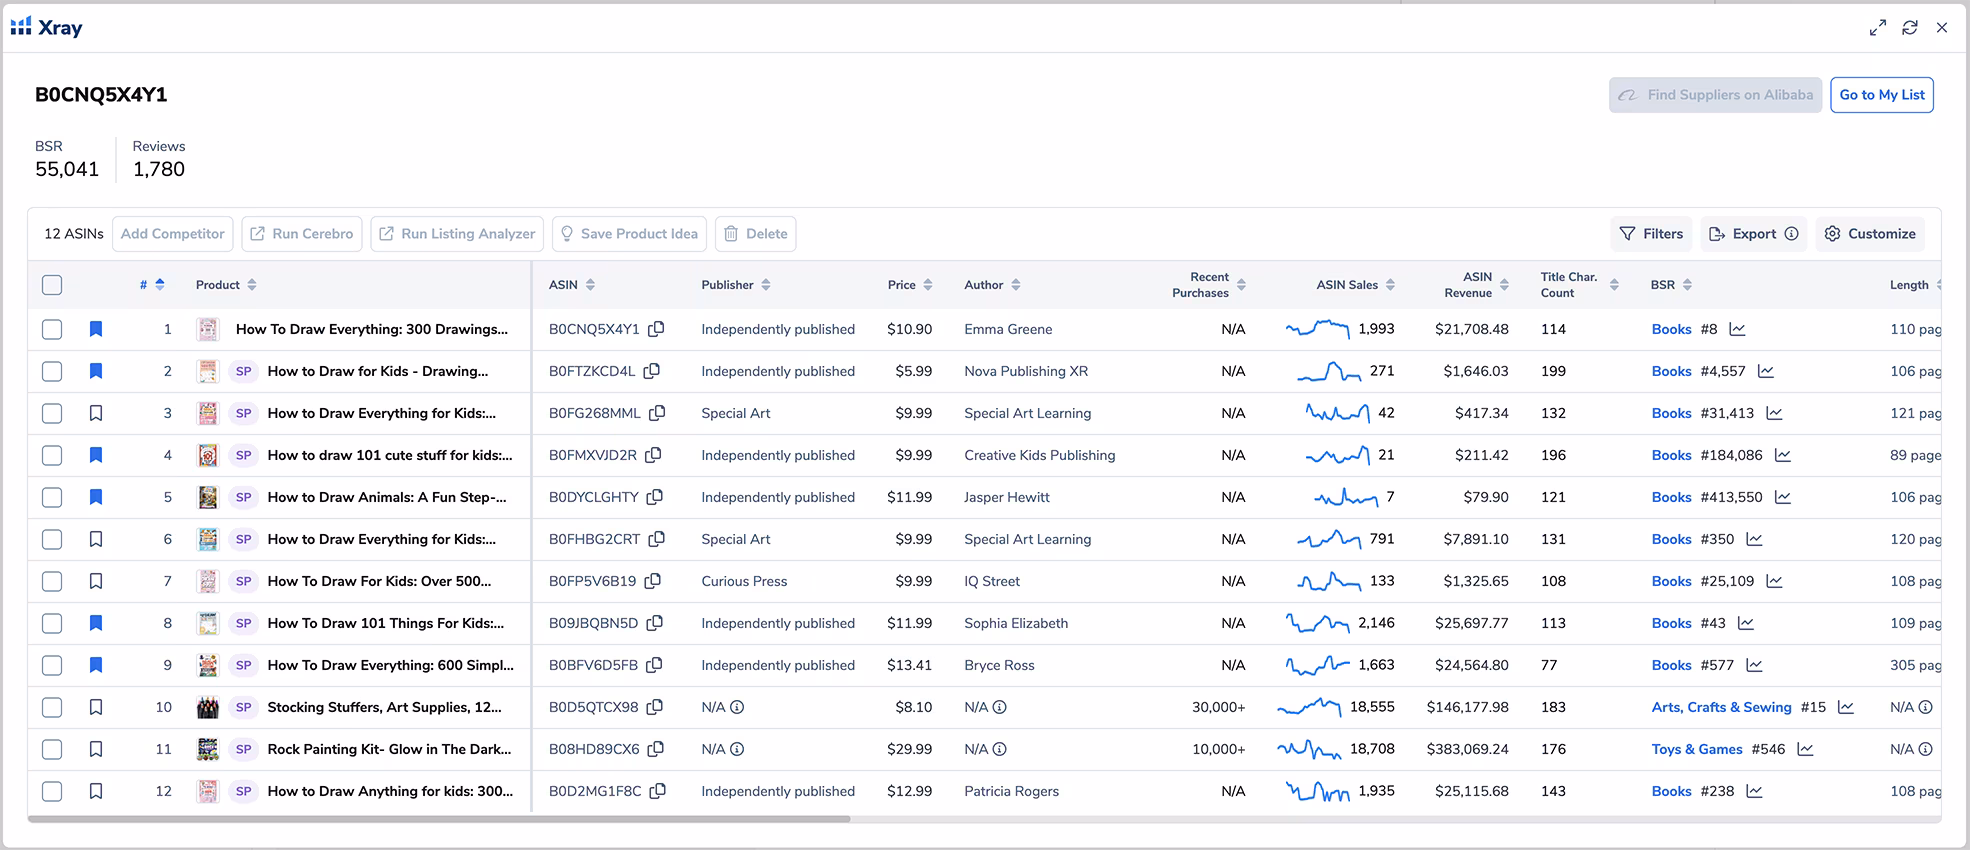This screenshot has width=1970, height=850.
Task: Click the horizontal scrollbar under the table
Action: click(x=440, y=819)
